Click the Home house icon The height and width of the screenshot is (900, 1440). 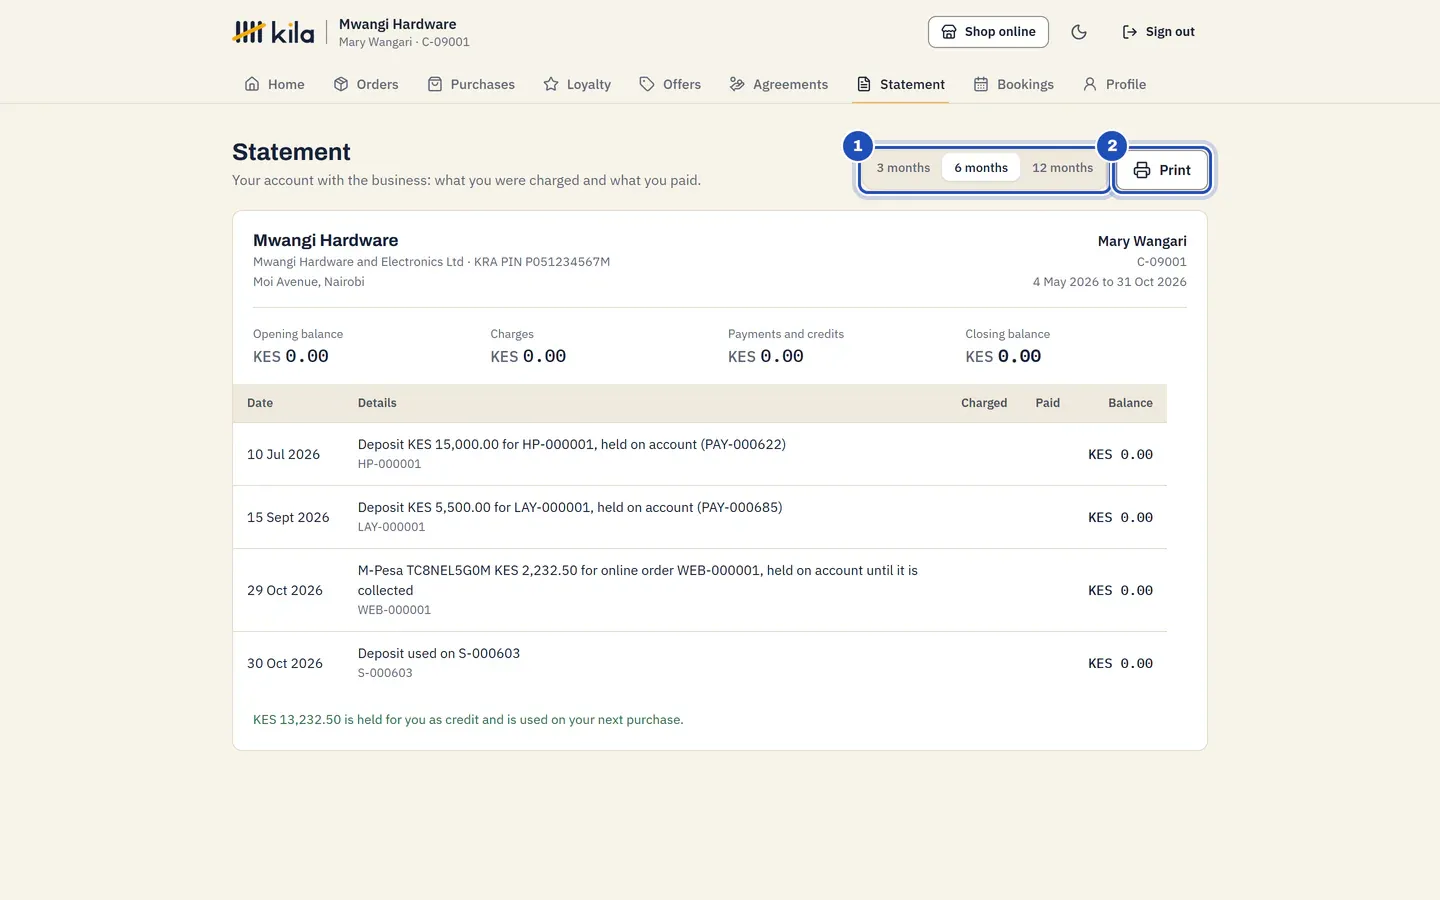(252, 84)
